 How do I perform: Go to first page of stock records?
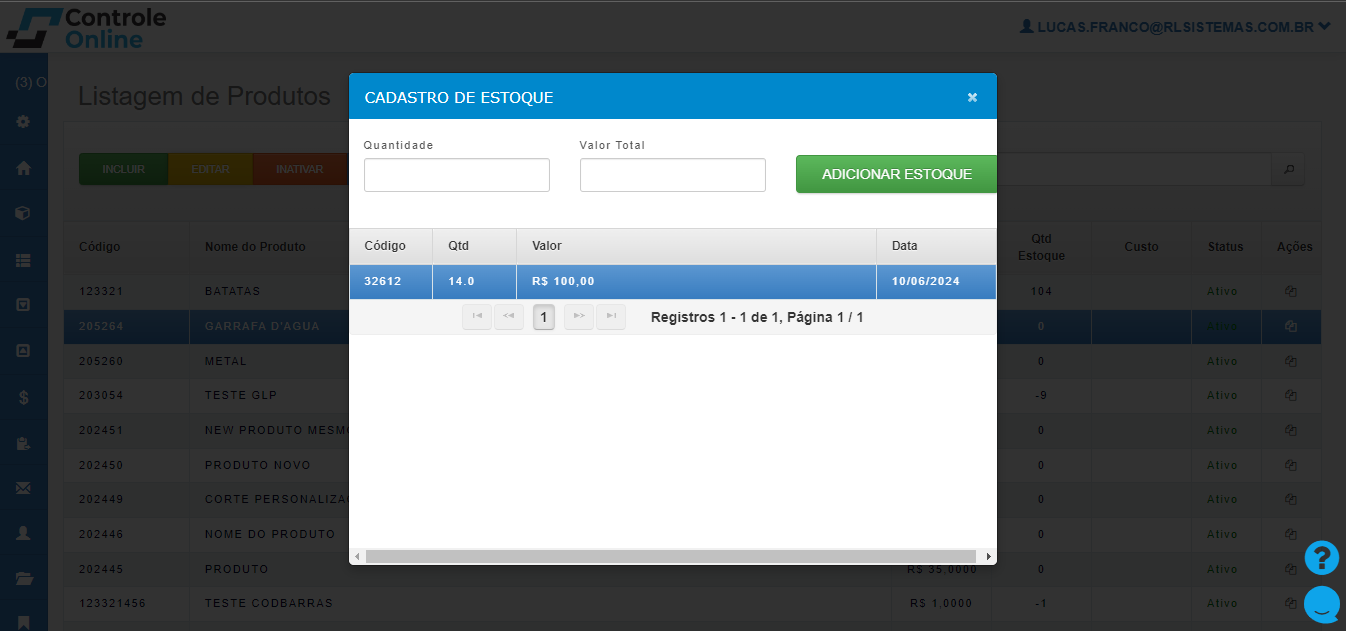click(477, 317)
